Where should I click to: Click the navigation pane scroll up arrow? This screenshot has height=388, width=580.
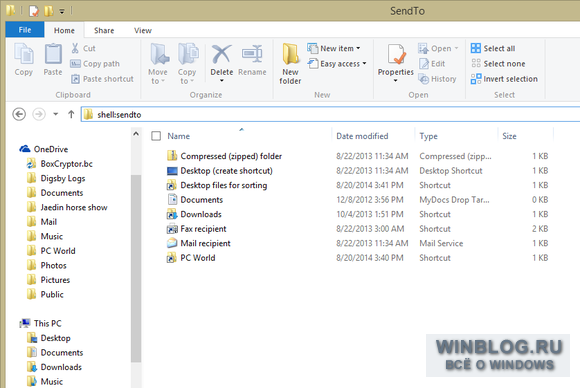click(x=136, y=134)
